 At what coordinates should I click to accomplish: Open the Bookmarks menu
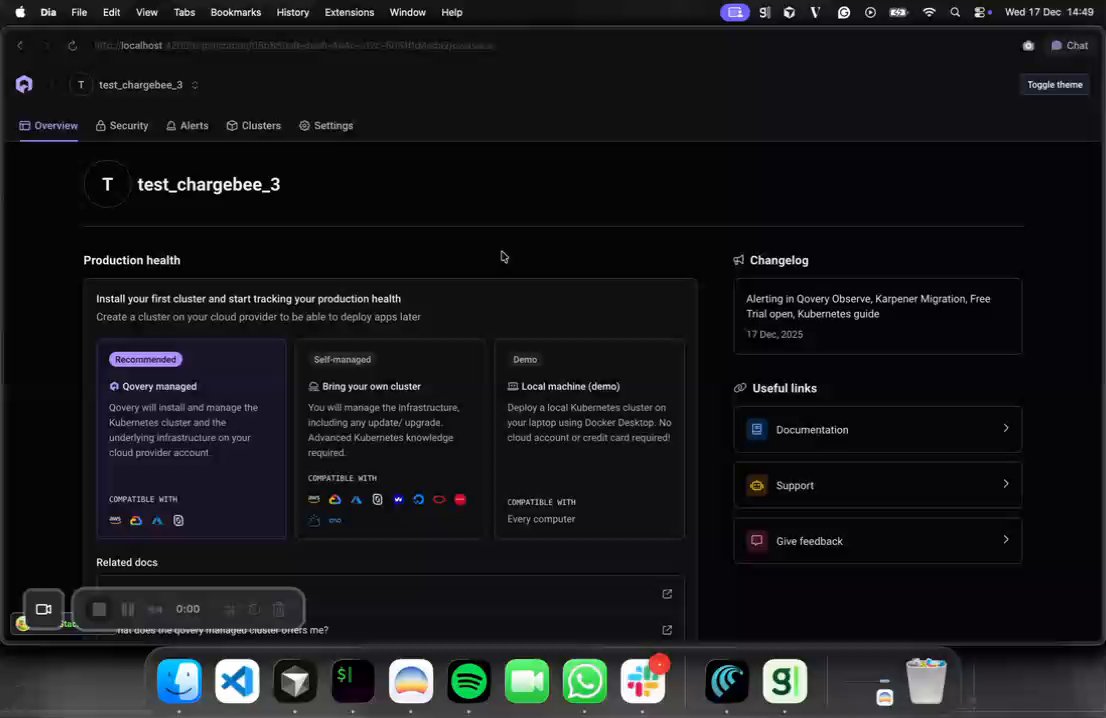(236, 12)
